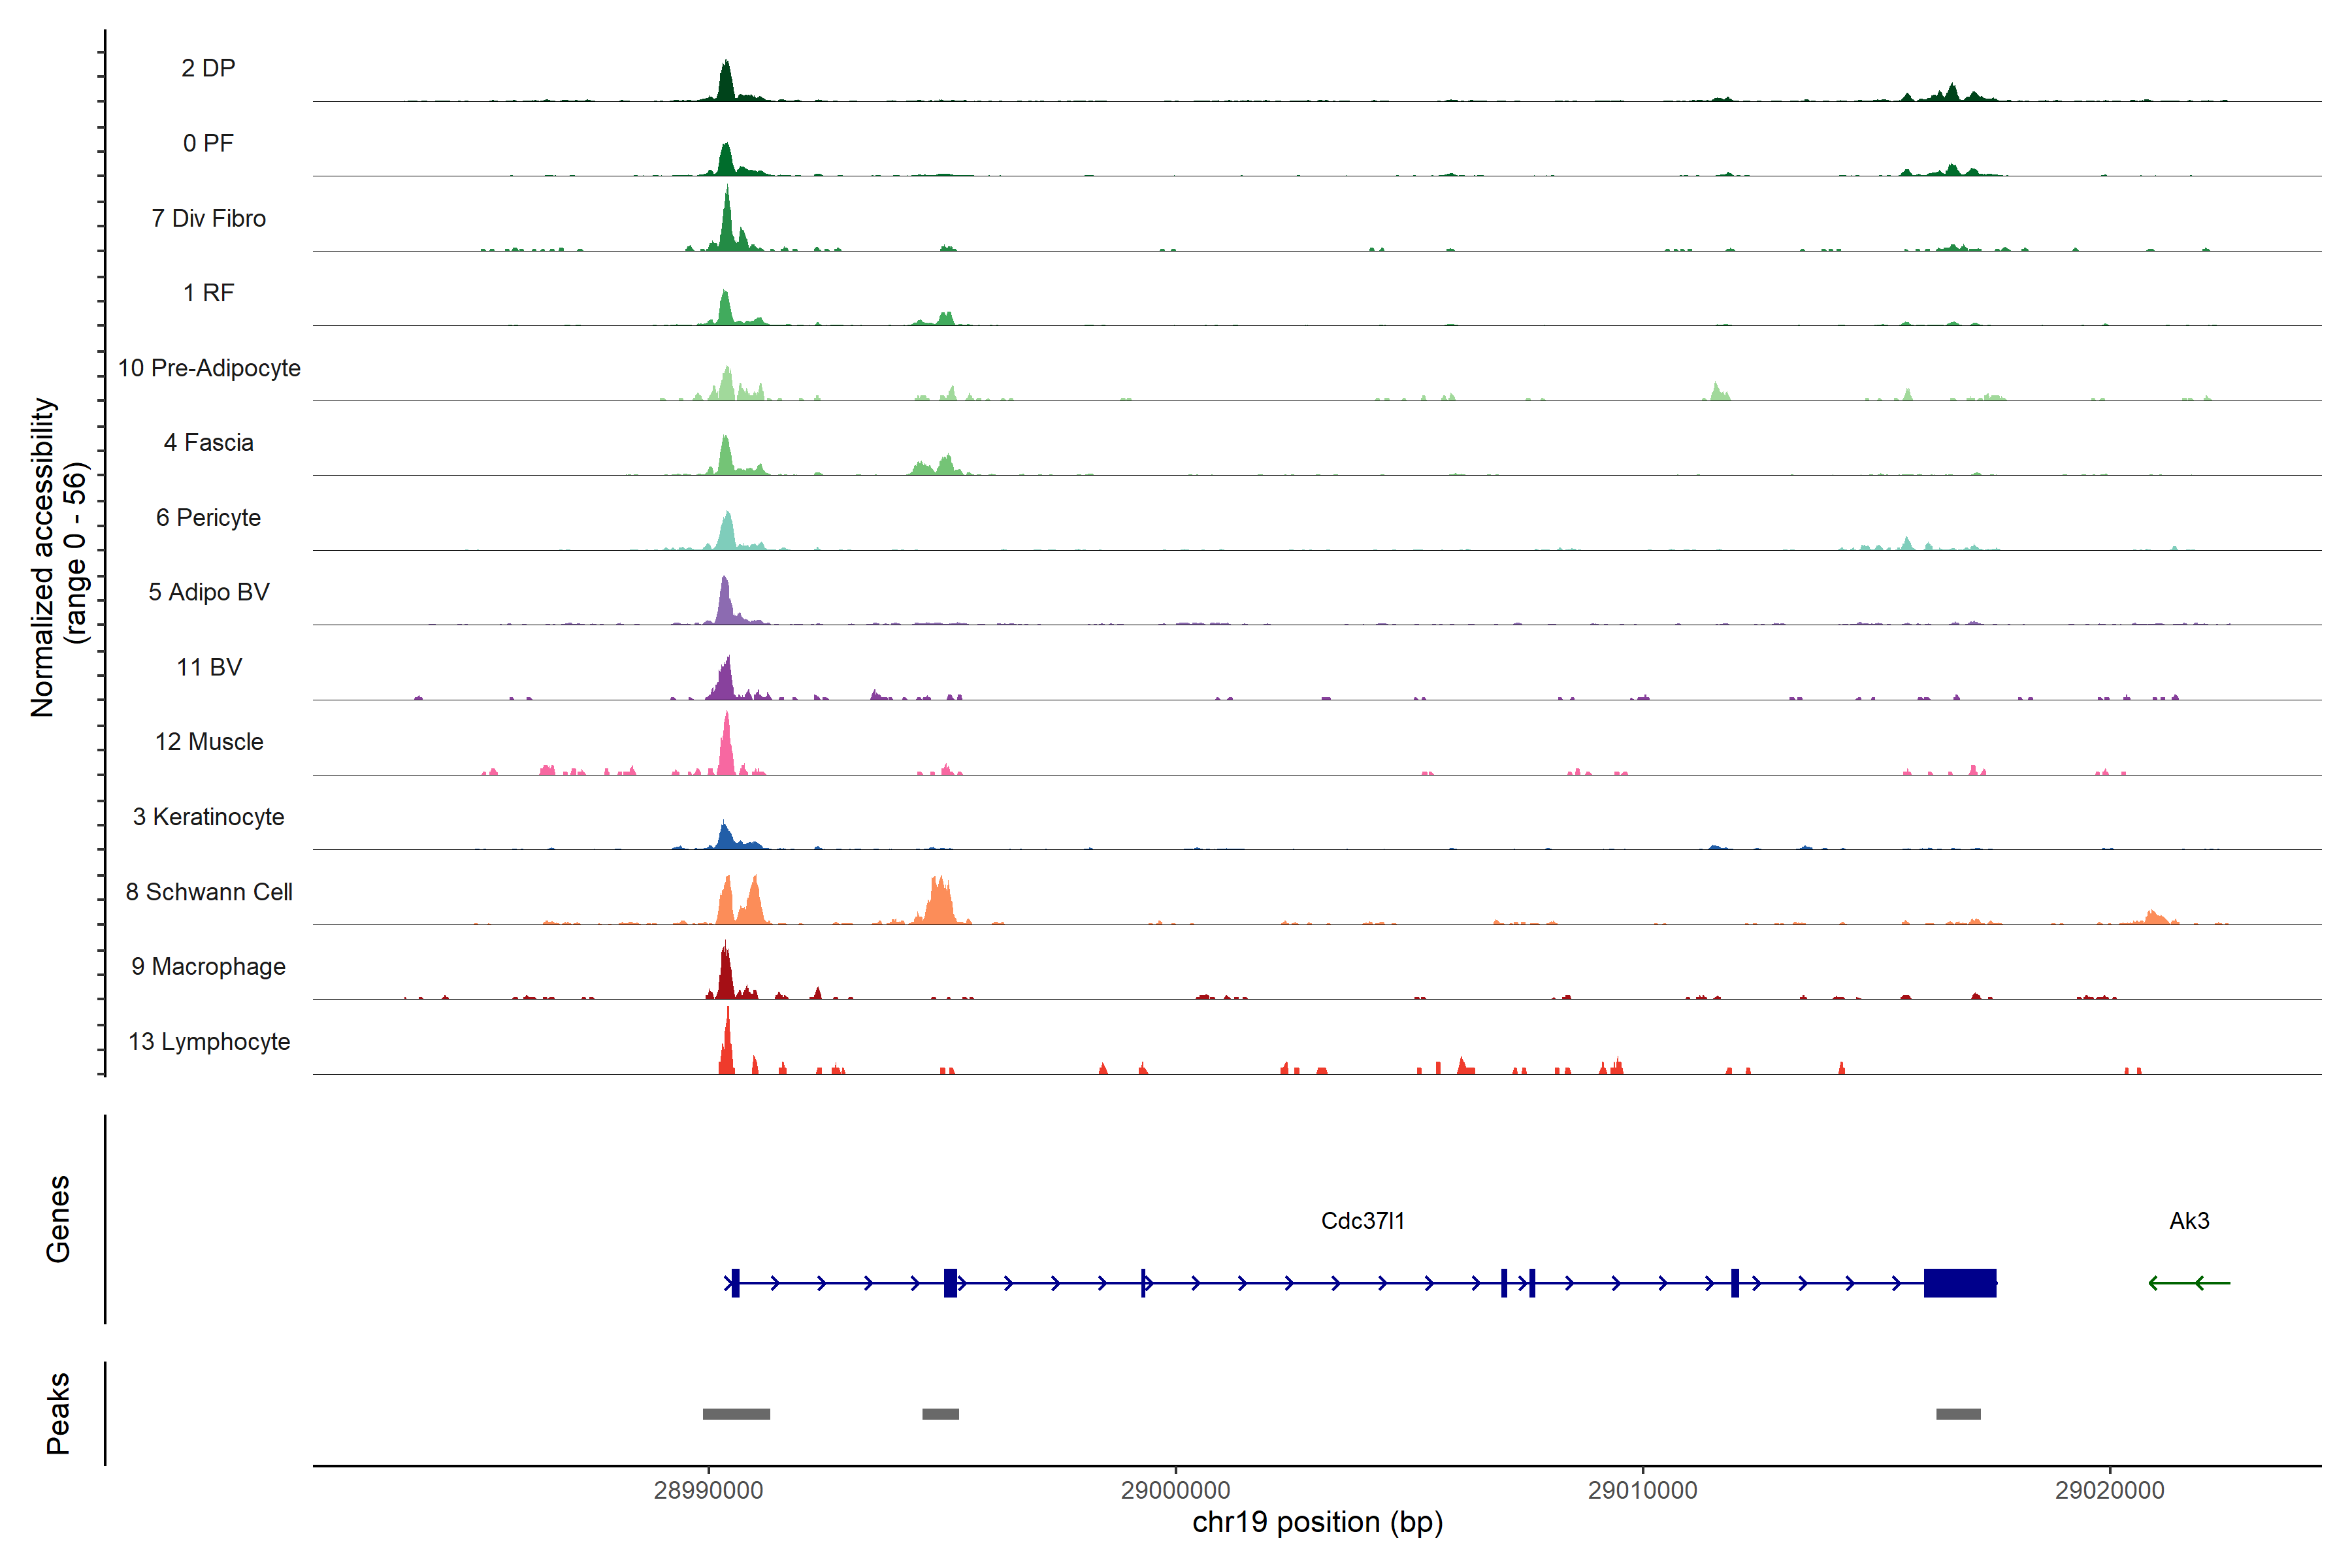Click the large final Cdc37l1 exon block
Screen dimensions: 2352x1568
[1959, 1283]
